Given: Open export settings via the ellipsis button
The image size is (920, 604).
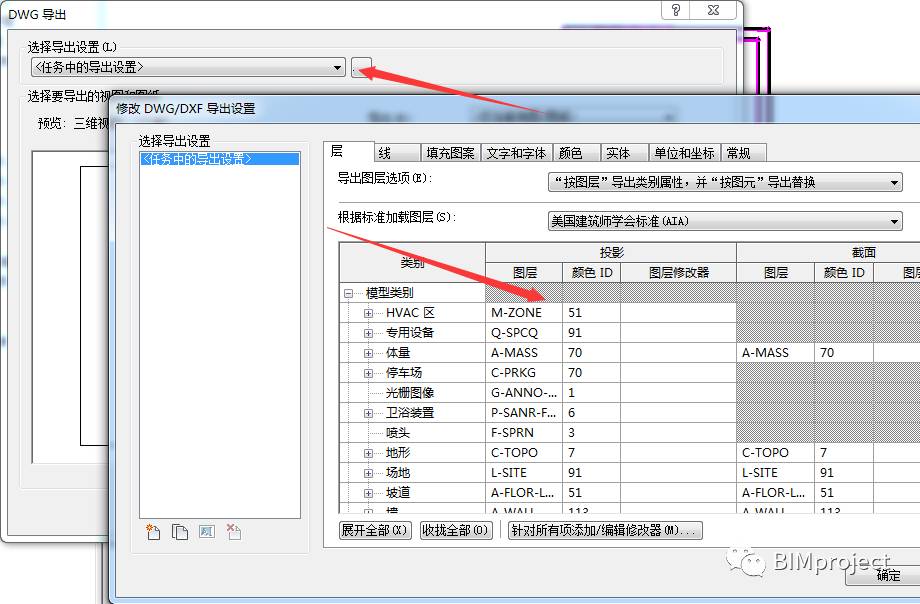Looking at the screenshot, I should 361,68.
